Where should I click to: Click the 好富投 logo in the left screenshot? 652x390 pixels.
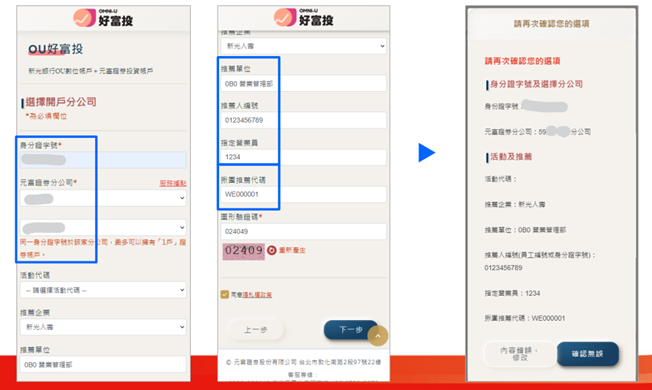(x=104, y=18)
